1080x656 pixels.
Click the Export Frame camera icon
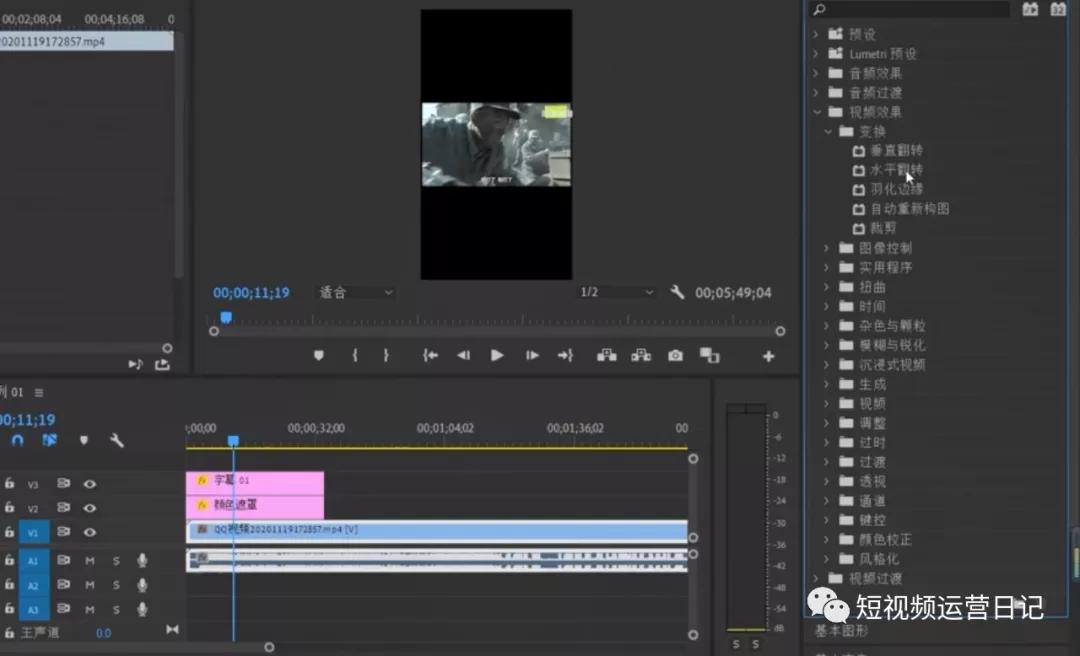(676, 355)
